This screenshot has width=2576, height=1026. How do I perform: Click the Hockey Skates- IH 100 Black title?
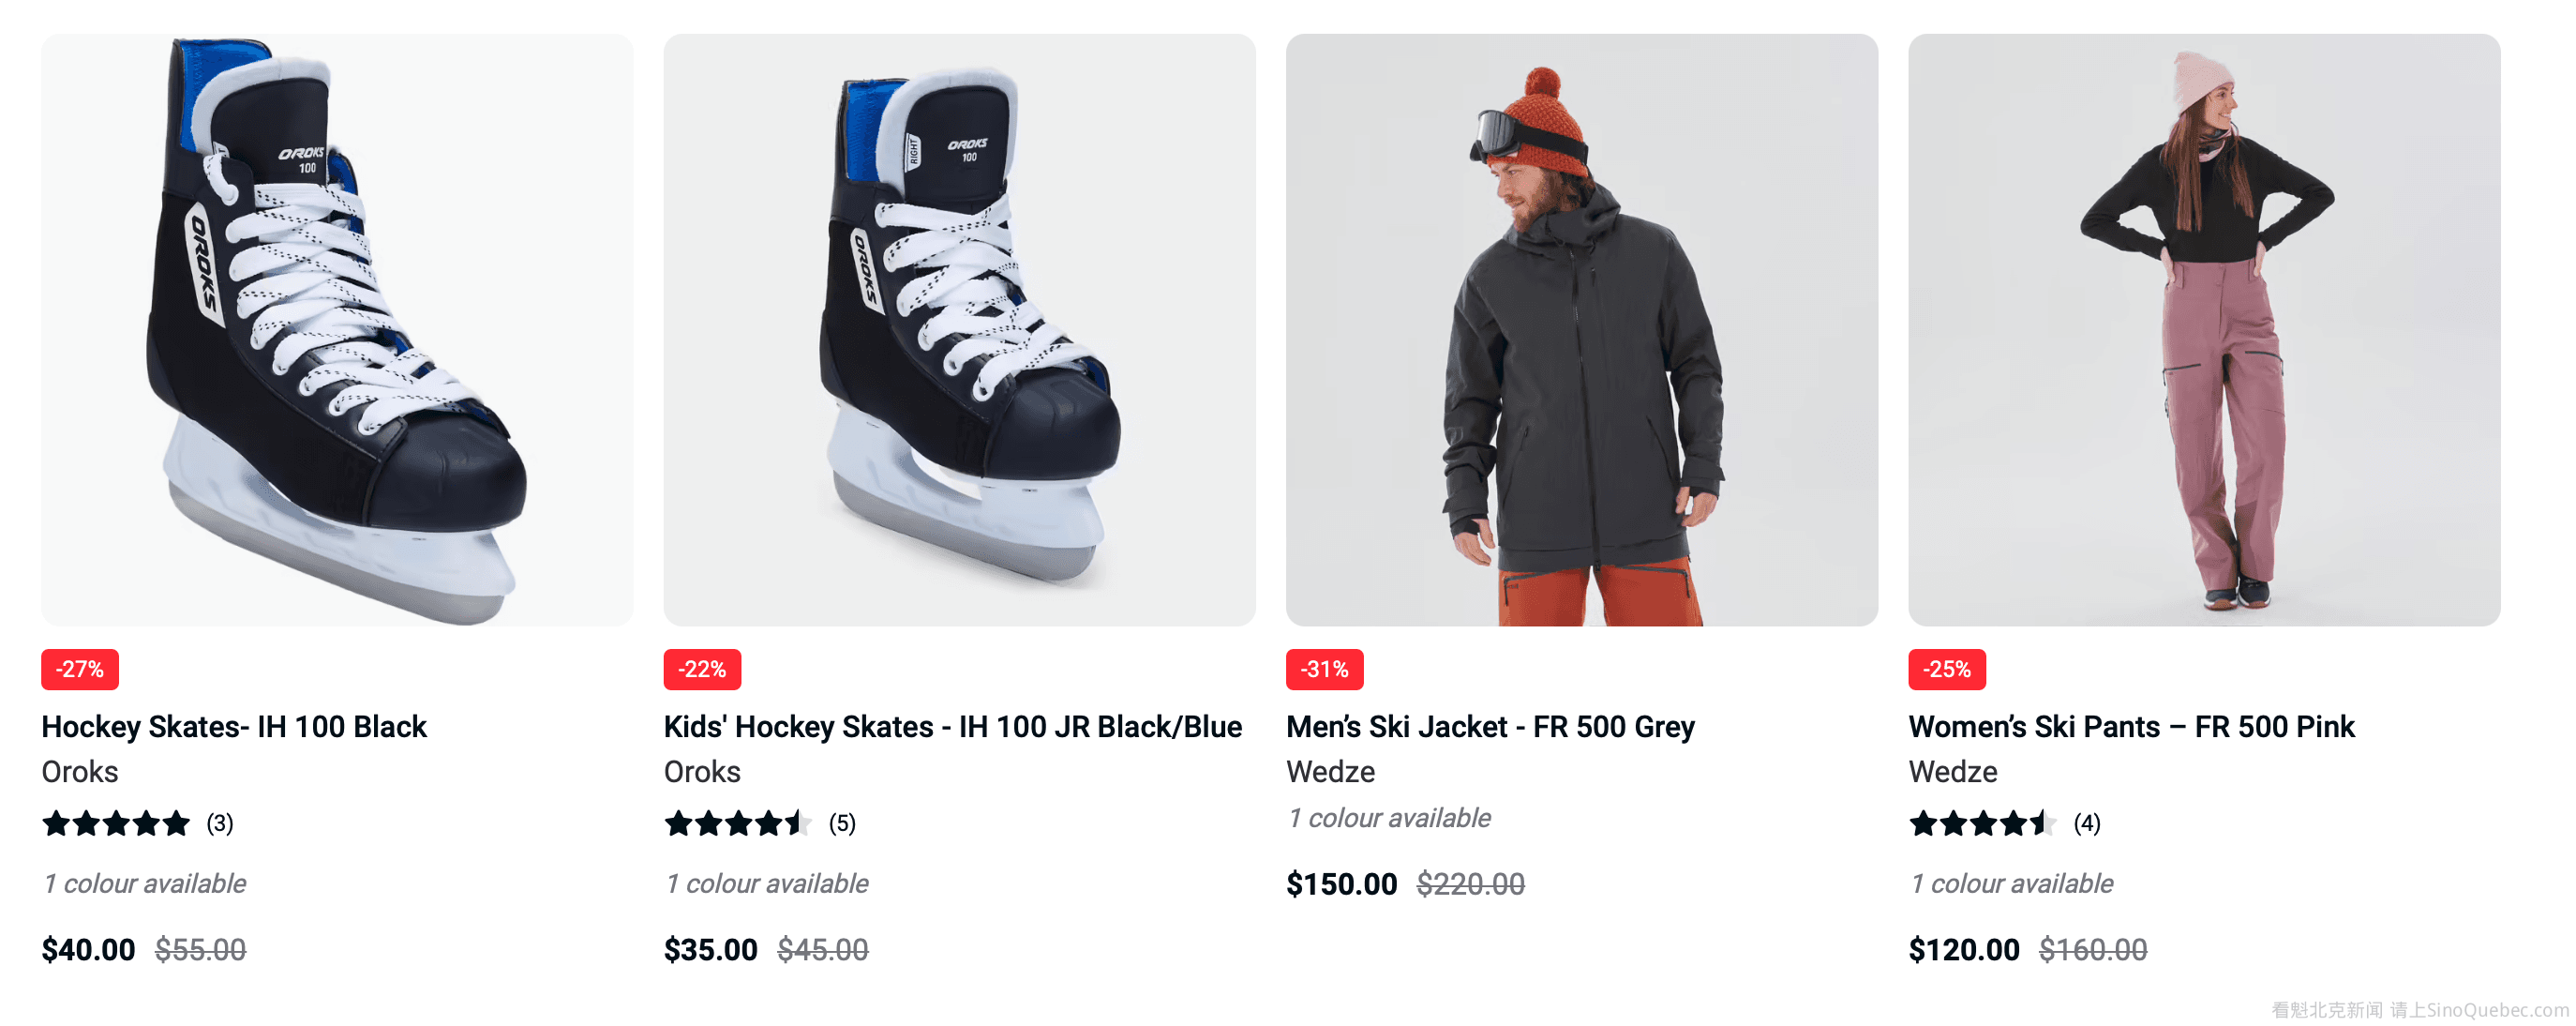pos(234,727)
